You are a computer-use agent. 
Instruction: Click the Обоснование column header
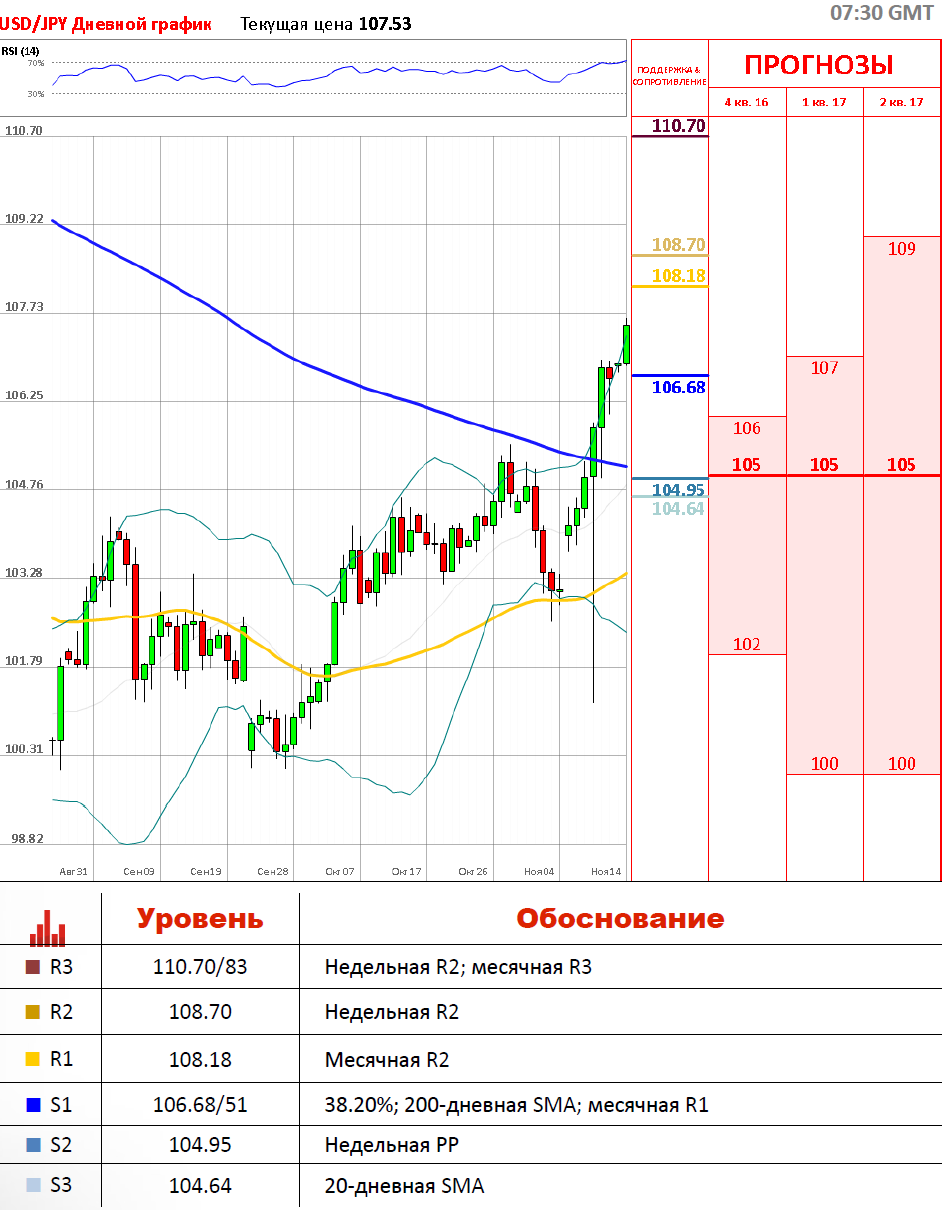(x=620, y=919)
